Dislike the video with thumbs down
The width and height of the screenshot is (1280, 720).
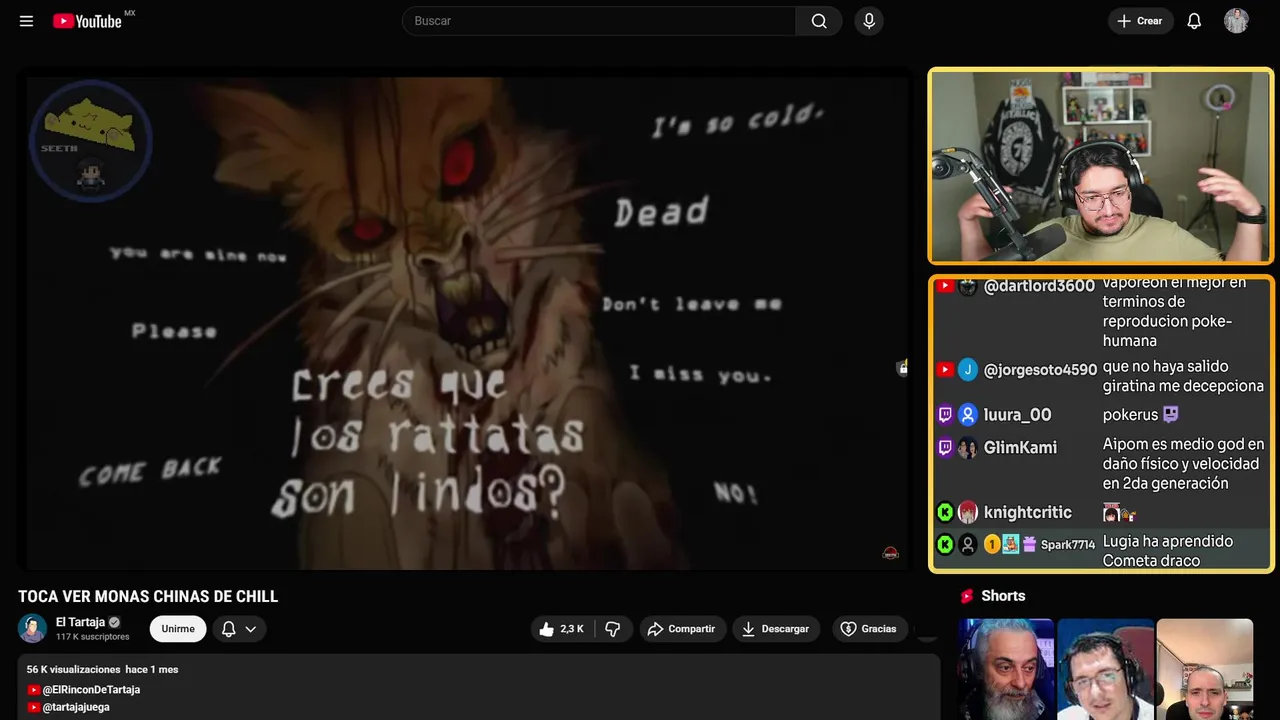coord(613,629)
